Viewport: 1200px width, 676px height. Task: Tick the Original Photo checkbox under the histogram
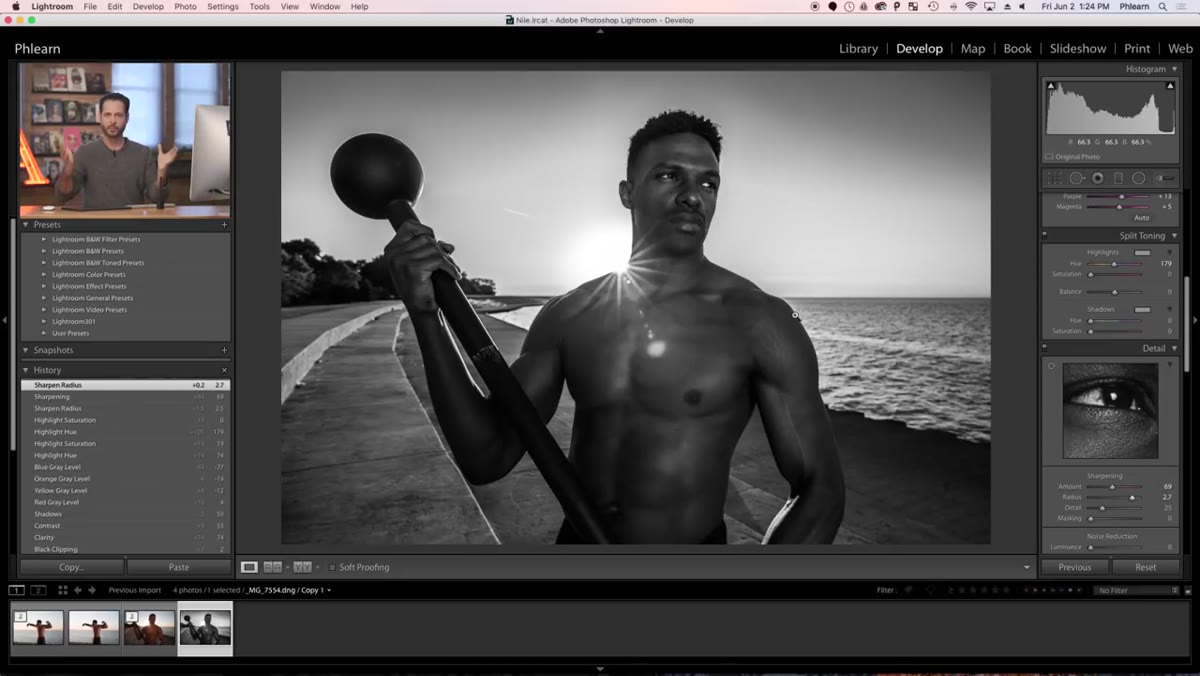pyautogui.click(x=1049, y=157)
